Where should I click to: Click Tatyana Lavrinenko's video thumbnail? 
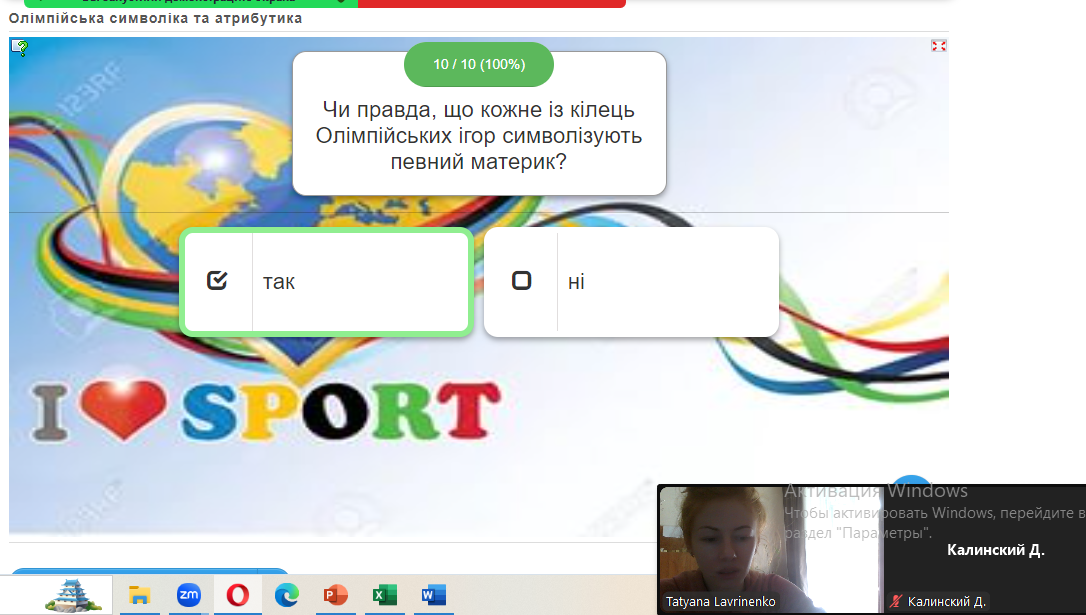point(770,549)
